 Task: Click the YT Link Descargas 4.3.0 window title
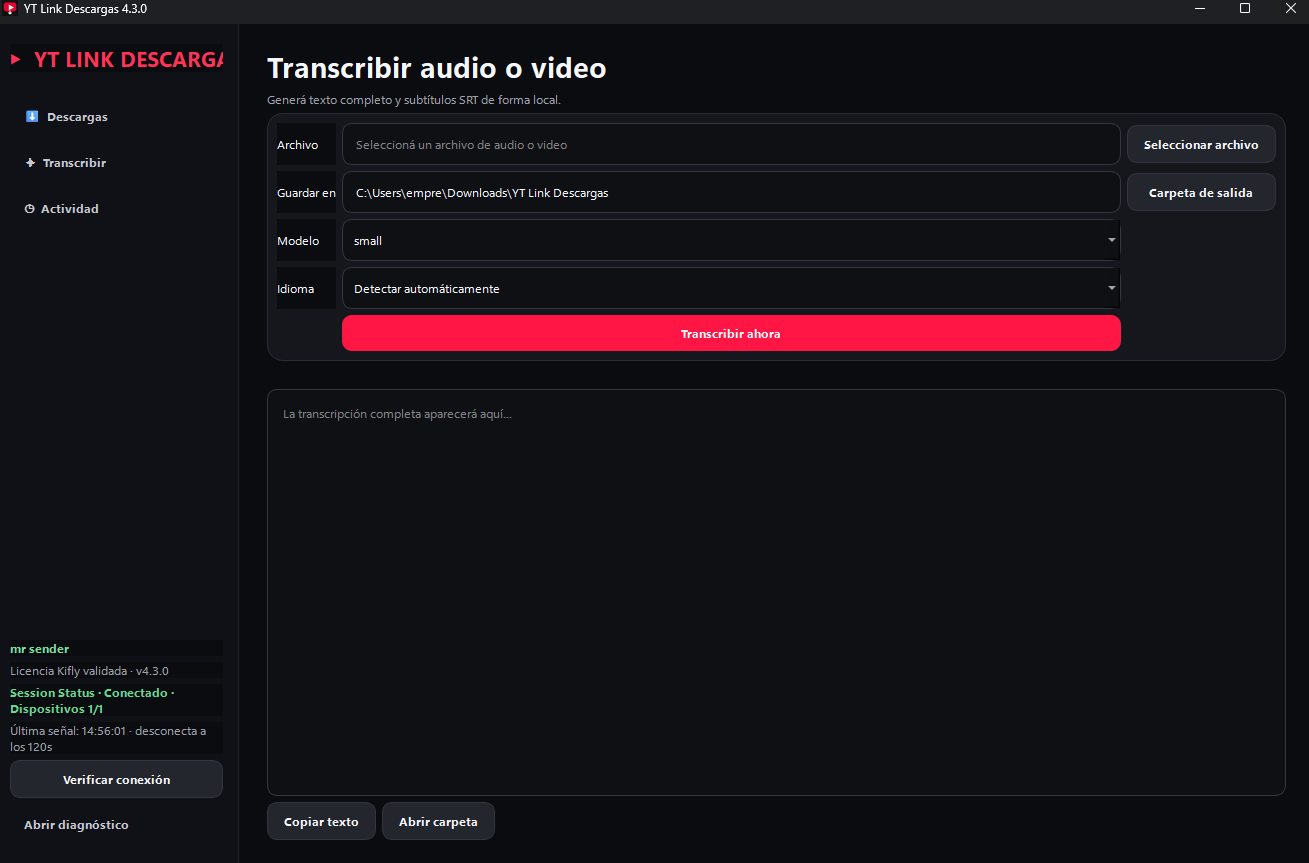(85, 9)
